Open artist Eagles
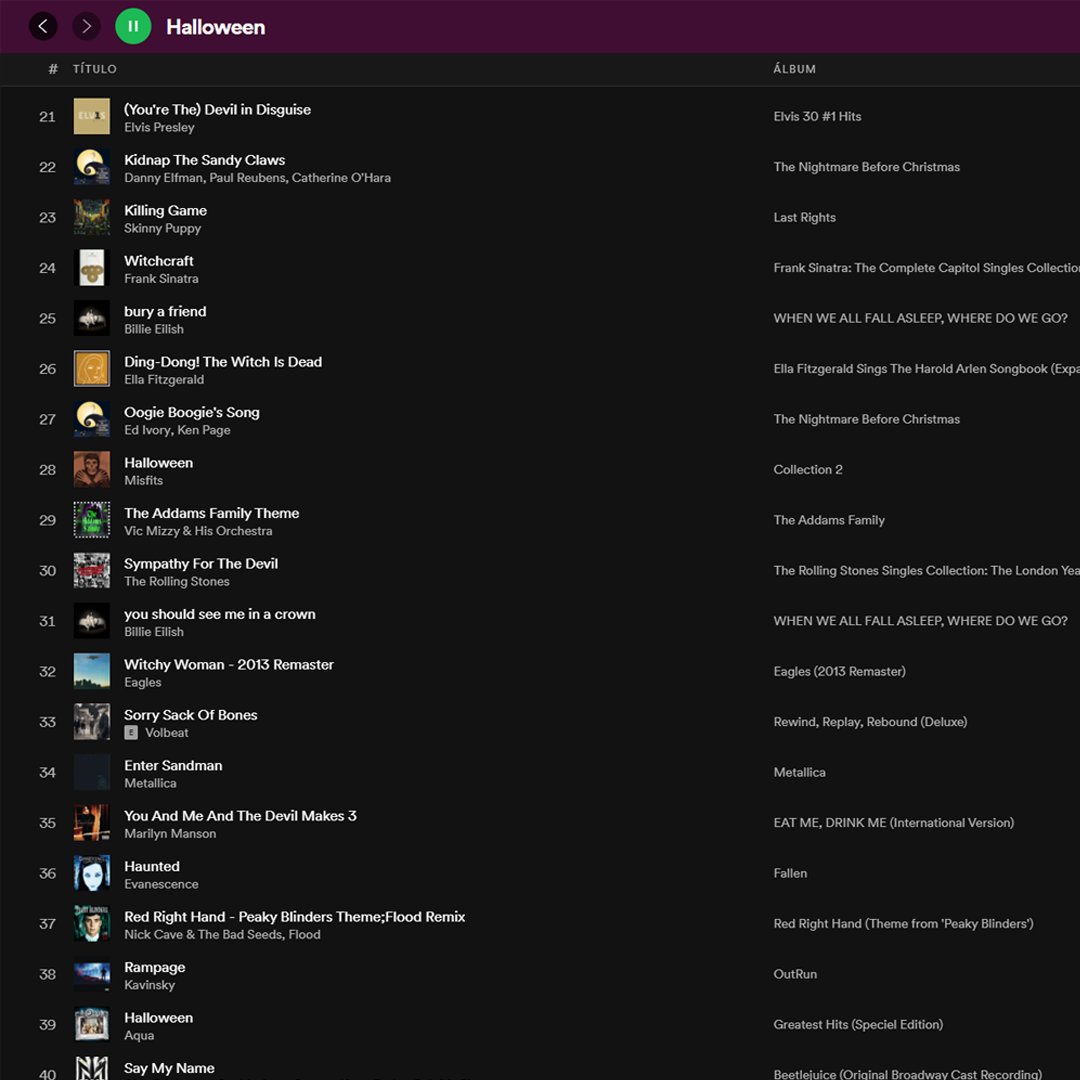Viewport: 1080px width, 1080px height. click(x=143, y=682)
